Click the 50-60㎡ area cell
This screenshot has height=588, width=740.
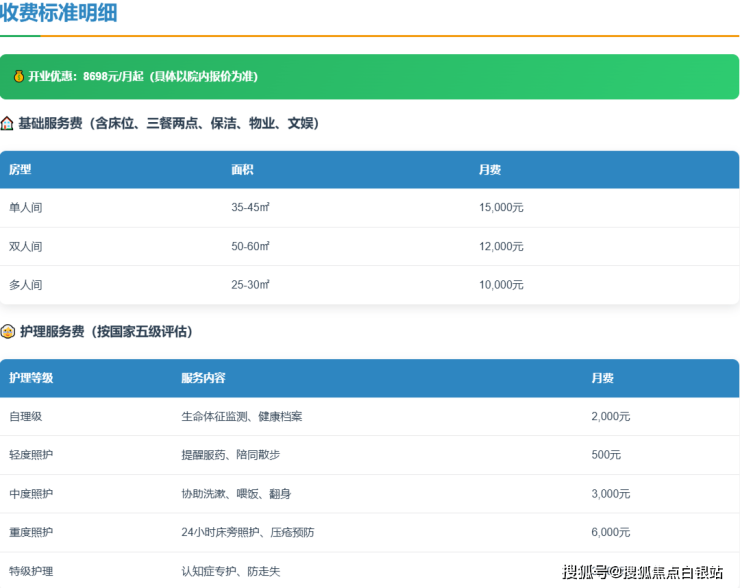(x=250, y=246)
